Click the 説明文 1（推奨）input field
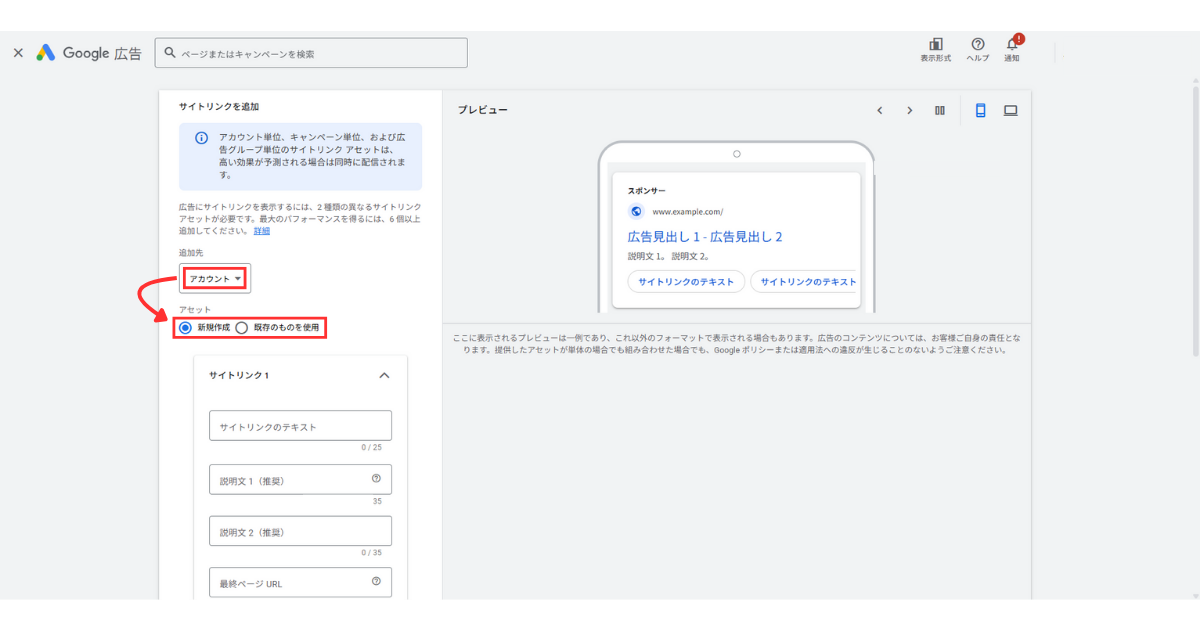 click(300, 480)
